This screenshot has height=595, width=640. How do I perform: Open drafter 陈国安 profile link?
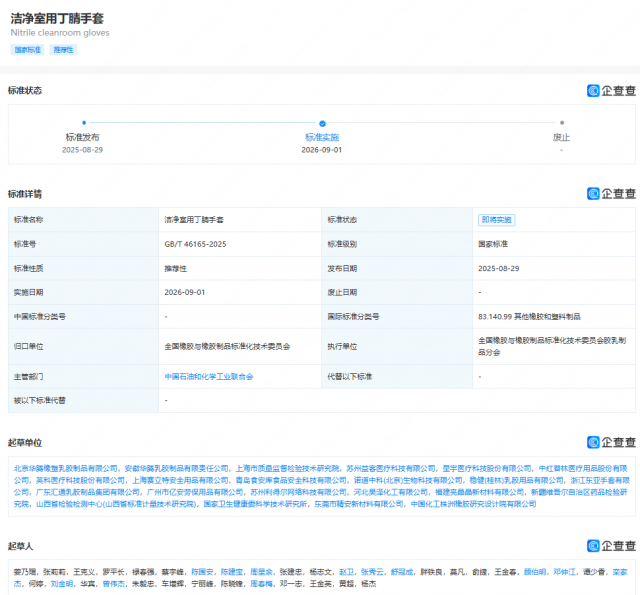[202, 572]
